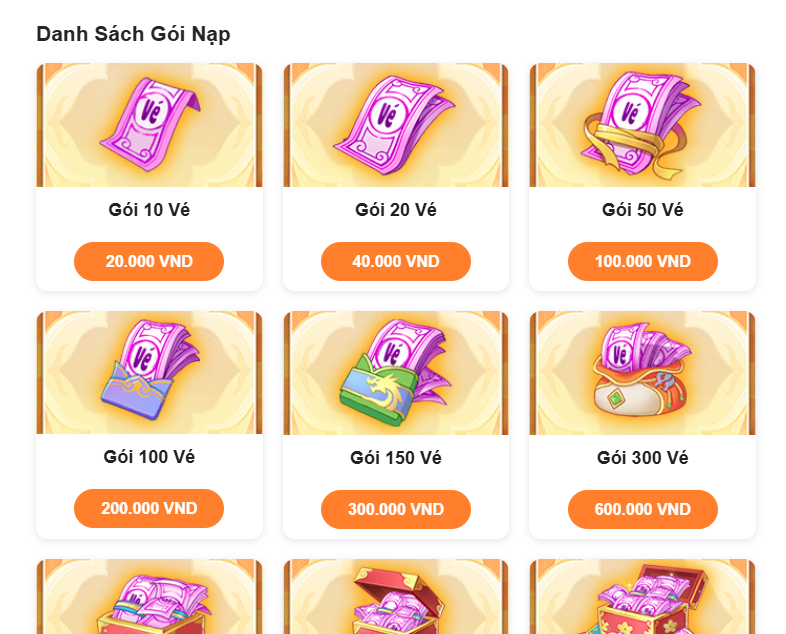The image size is (786, 634).
Task: Click the ribbon-tied ticket bundle icon
Action: pyautogui.click(x=643, y=125)
